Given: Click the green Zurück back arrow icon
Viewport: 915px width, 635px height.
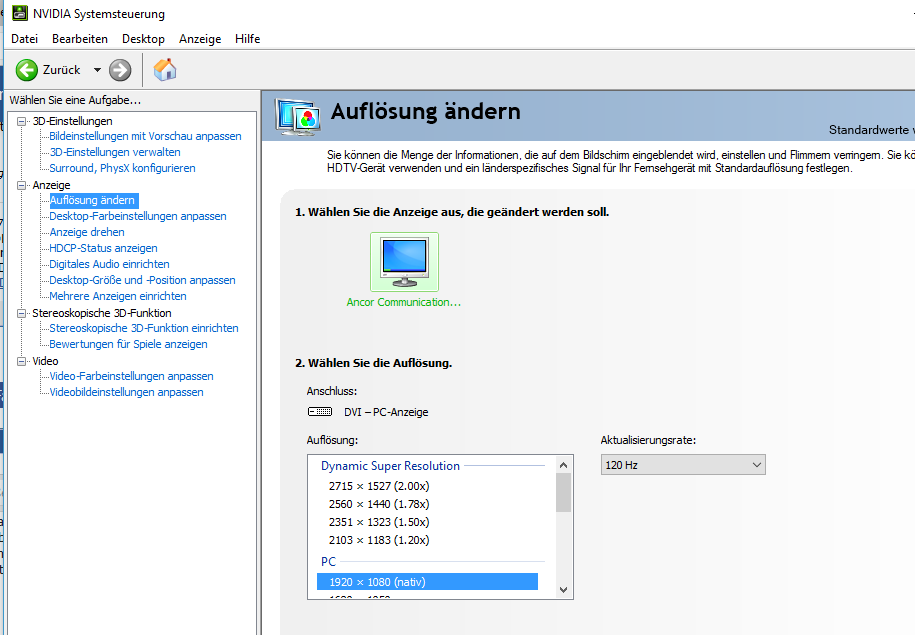Looking at the screenshot, I should (26, 70).
